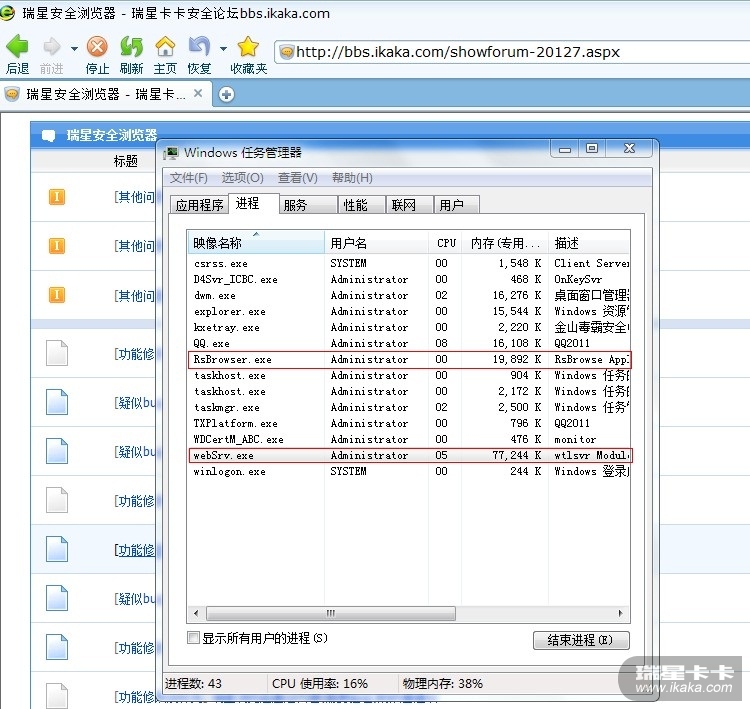The image size is (750, 709).
Task: Open the dropdown arrow beside Restore
Action: pyautogui.click(x=223, y=48)
